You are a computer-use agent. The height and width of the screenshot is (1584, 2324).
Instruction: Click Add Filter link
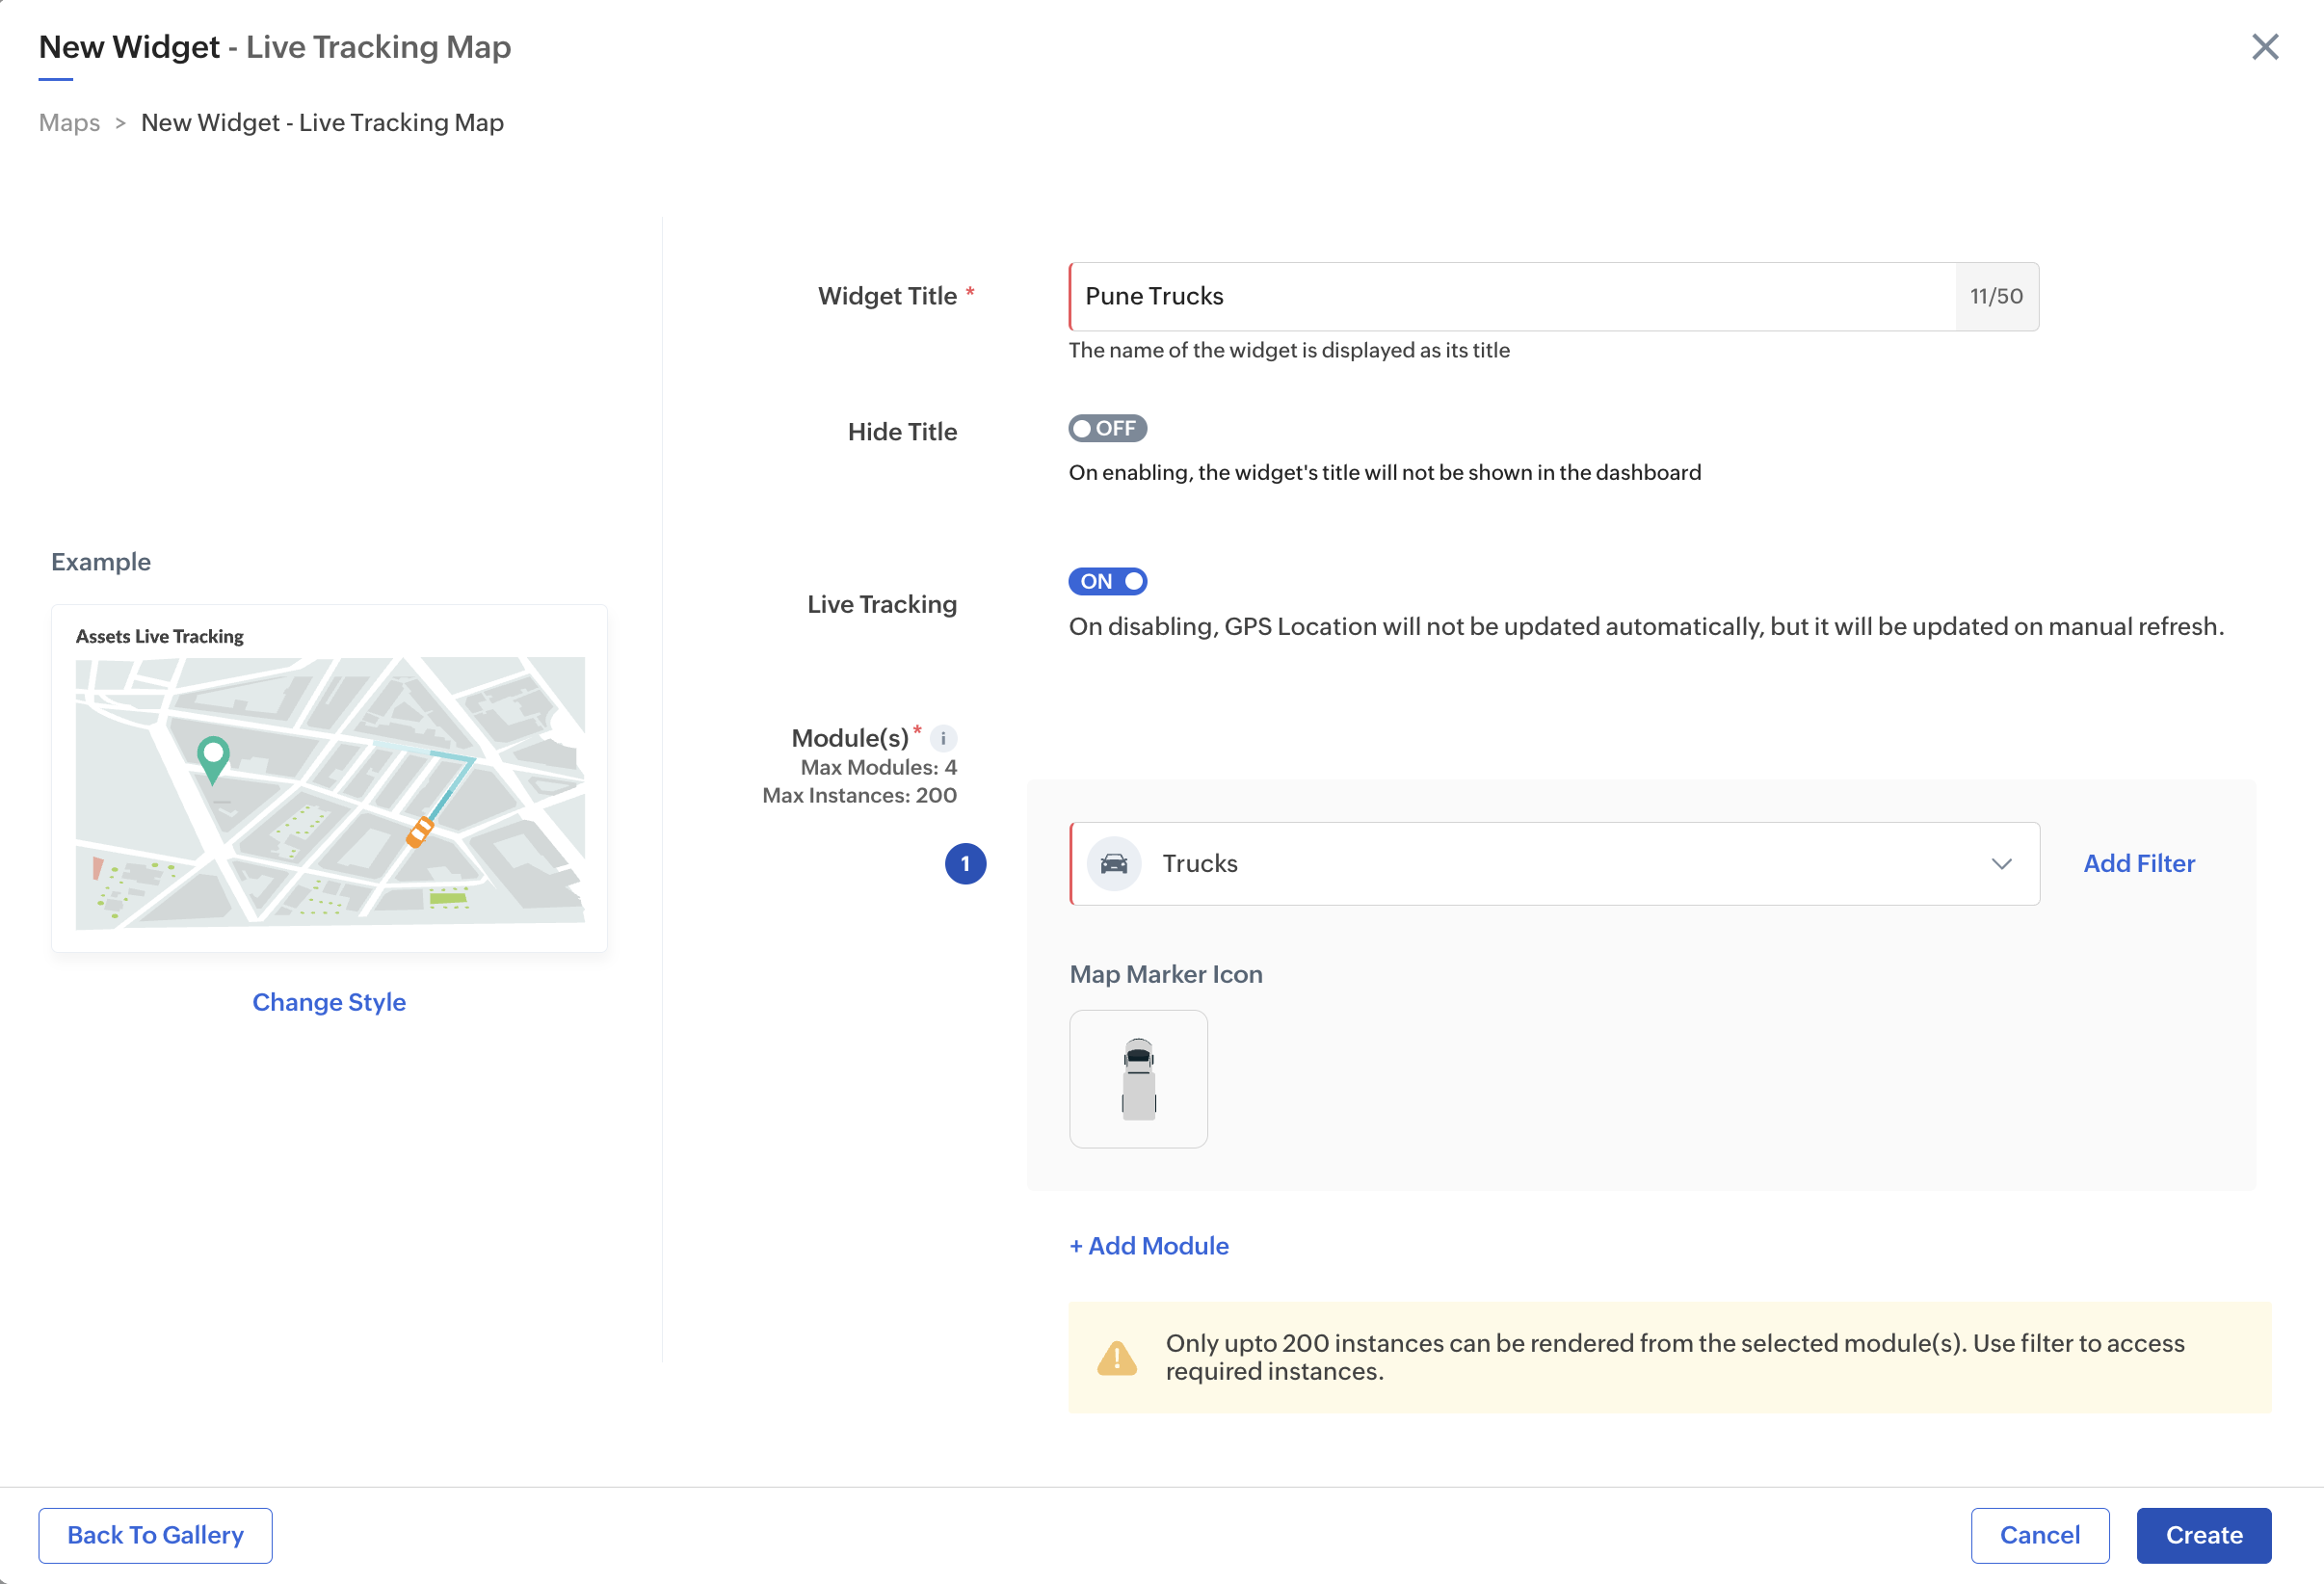point(2138,863)
